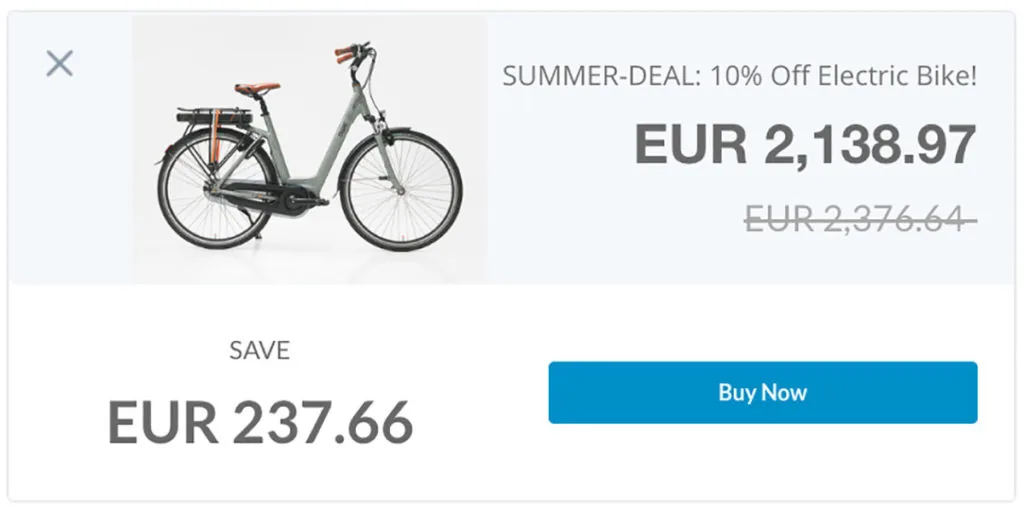Image resolution: width=1024 pixels, height=509 pixels.
Task: Click the crossed-out original price EUR 2,376.64
Action: (x=861, y=219)
